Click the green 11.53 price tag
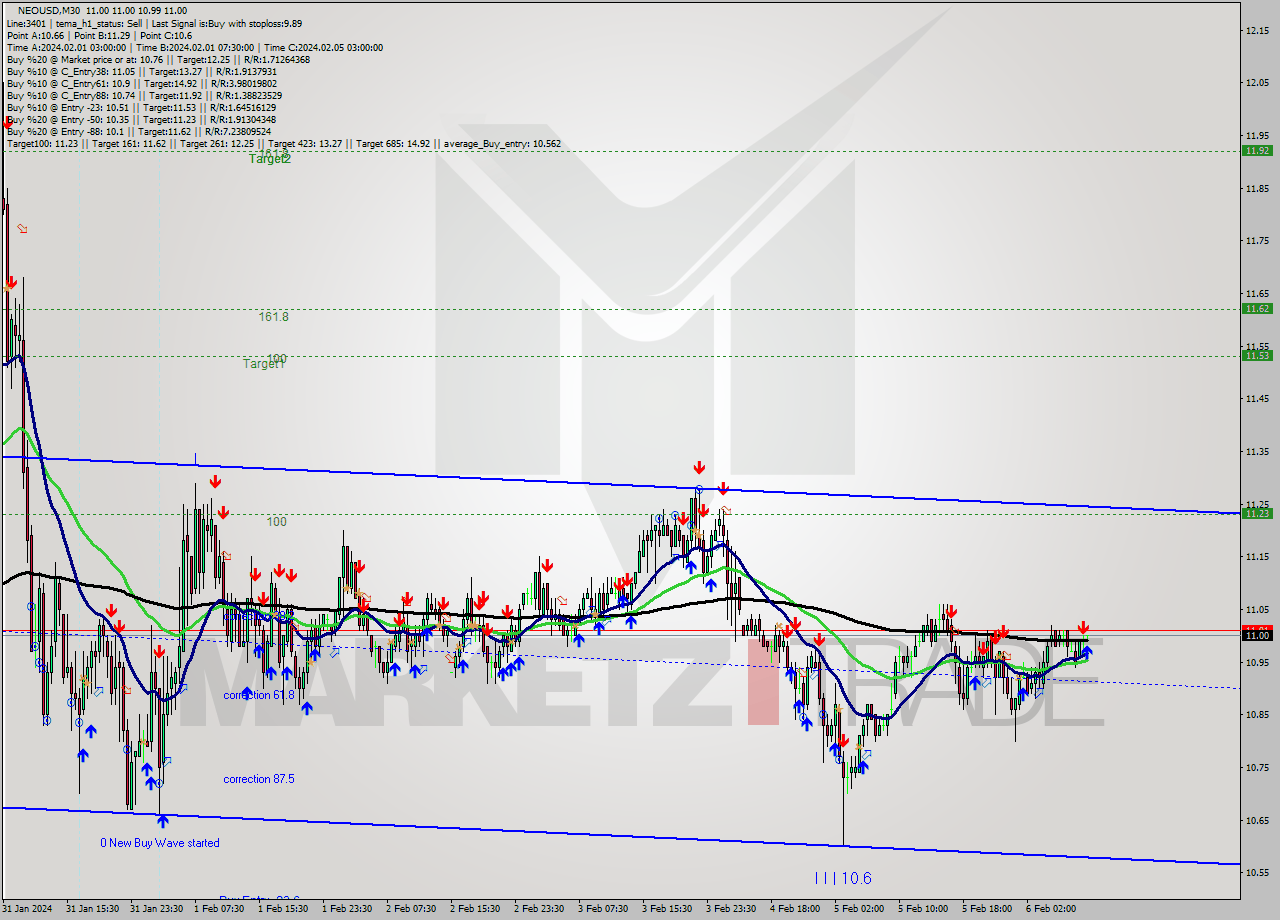Image resolution: width=1280 pixels, height=920 pixels. [1257, 355]
